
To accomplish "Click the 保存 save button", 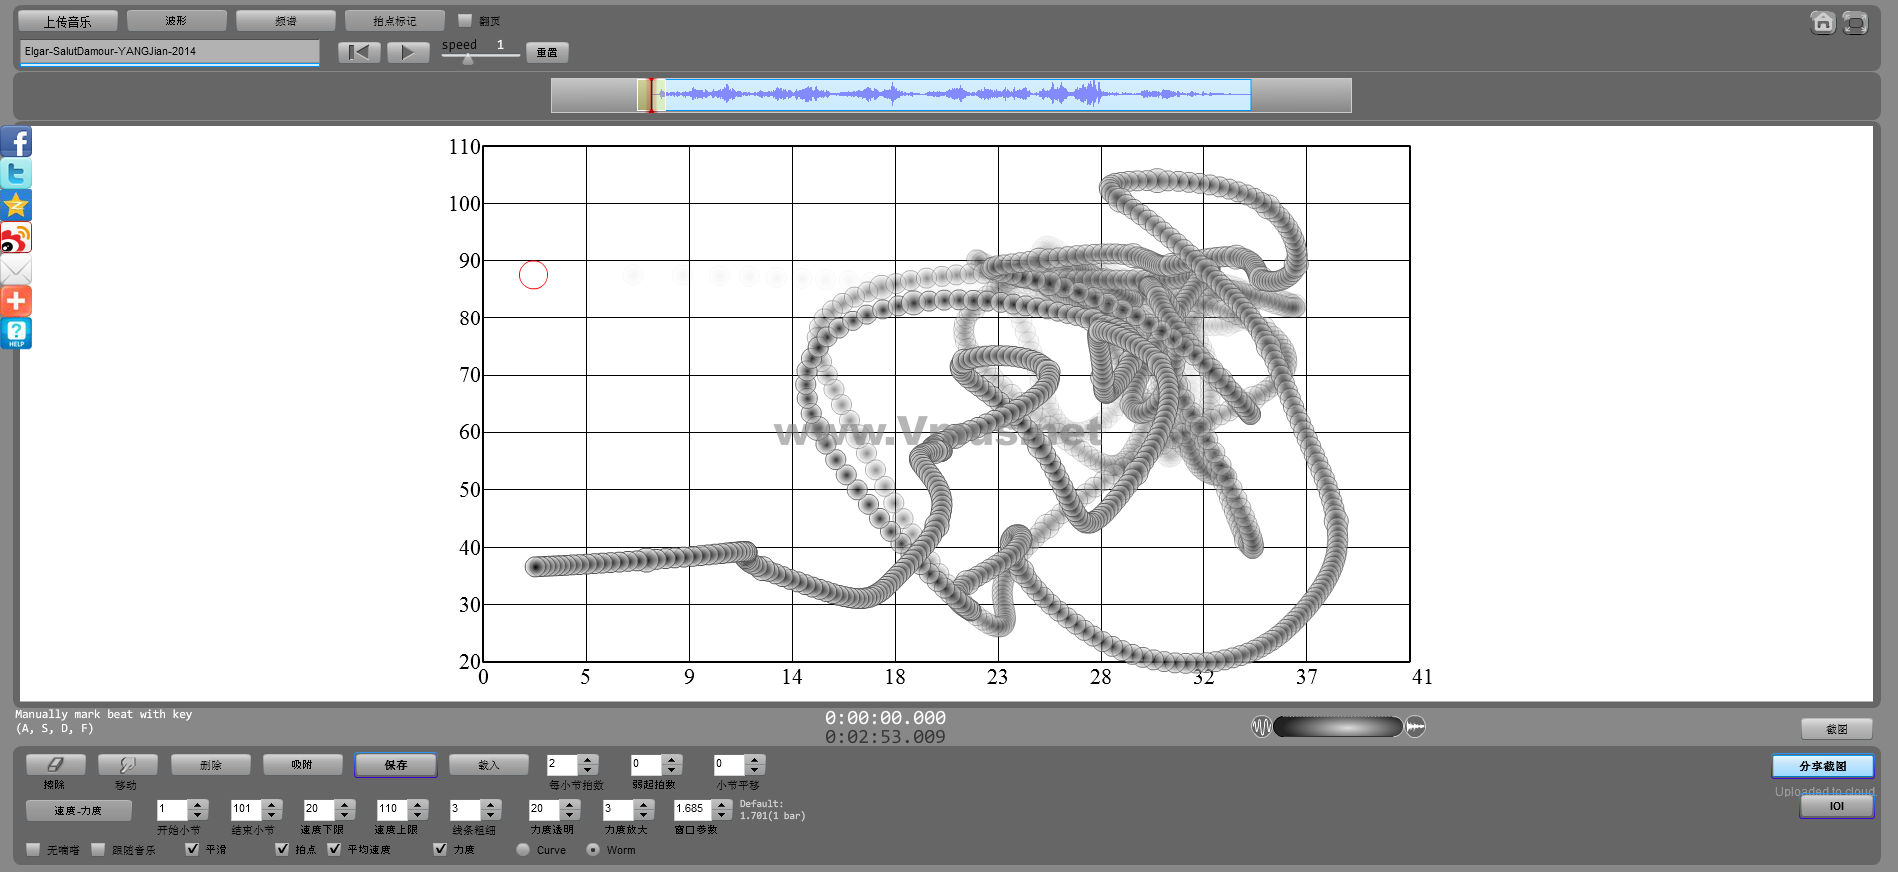I will coord(396,765).
